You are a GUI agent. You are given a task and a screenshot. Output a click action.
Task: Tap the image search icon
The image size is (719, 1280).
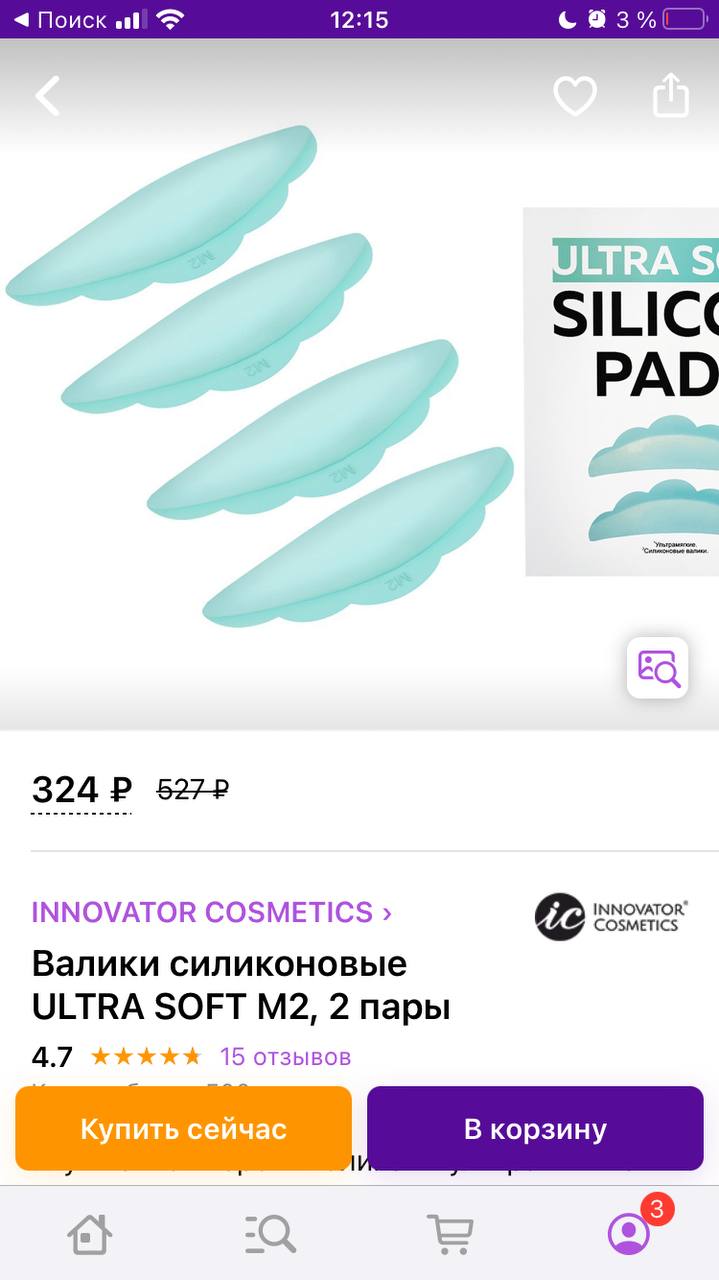point(658,667)
